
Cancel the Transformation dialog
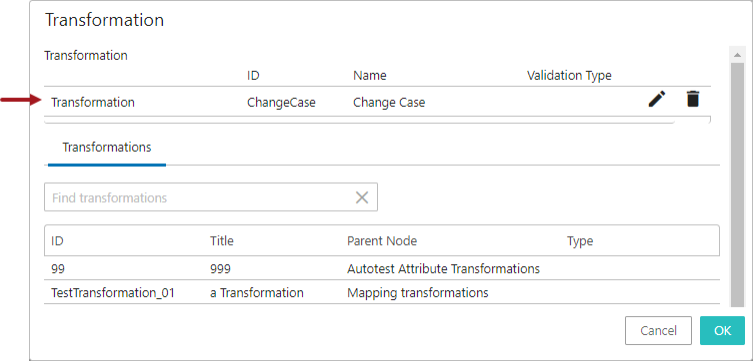[658, 330]
